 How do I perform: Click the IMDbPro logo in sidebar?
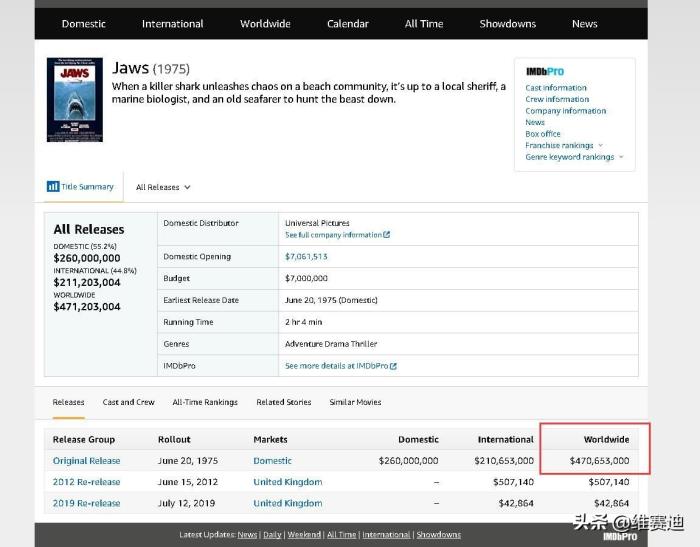click(545, 72)
